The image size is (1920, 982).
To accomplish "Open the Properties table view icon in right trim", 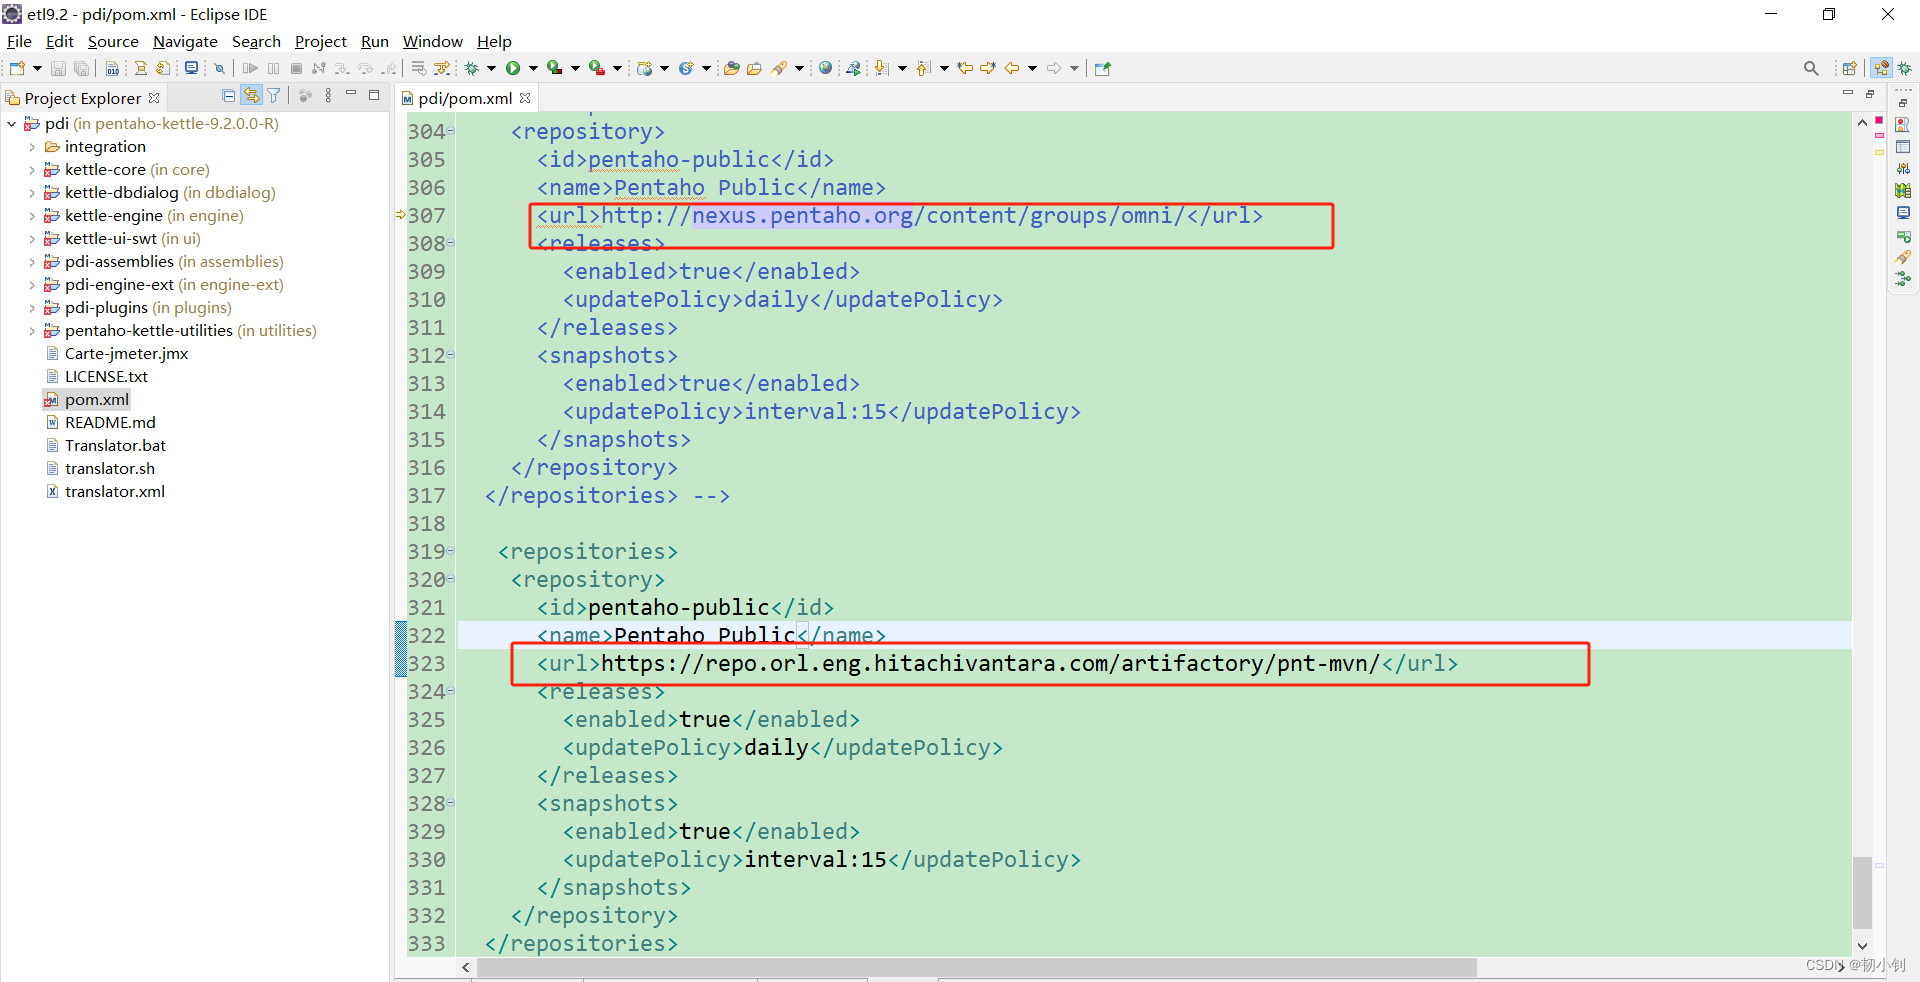I will [x=1903, y=147].
